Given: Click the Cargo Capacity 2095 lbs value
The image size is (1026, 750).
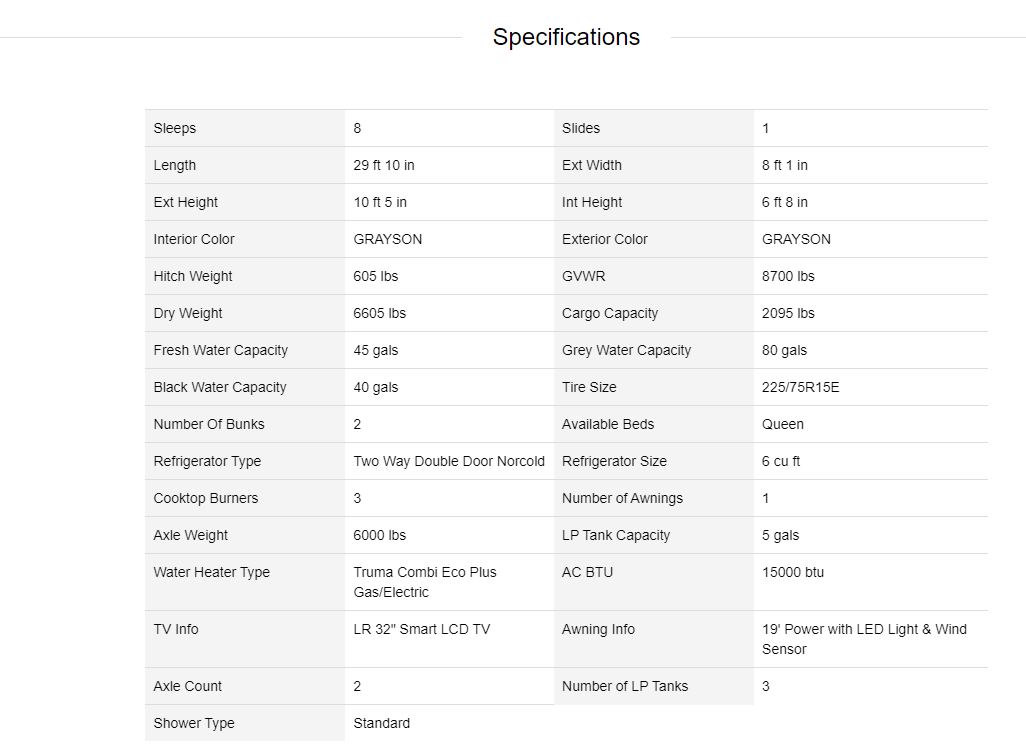Looking at the screenshot, I should [x=788, y=313].
